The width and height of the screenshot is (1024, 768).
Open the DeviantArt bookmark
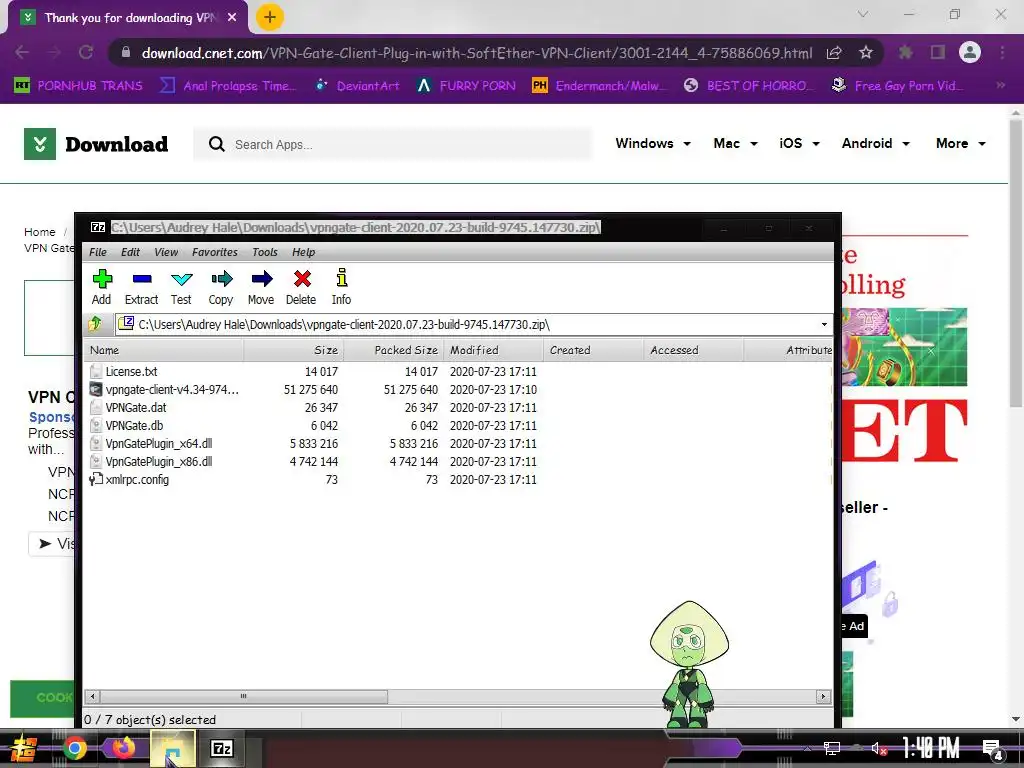(357, 86)
